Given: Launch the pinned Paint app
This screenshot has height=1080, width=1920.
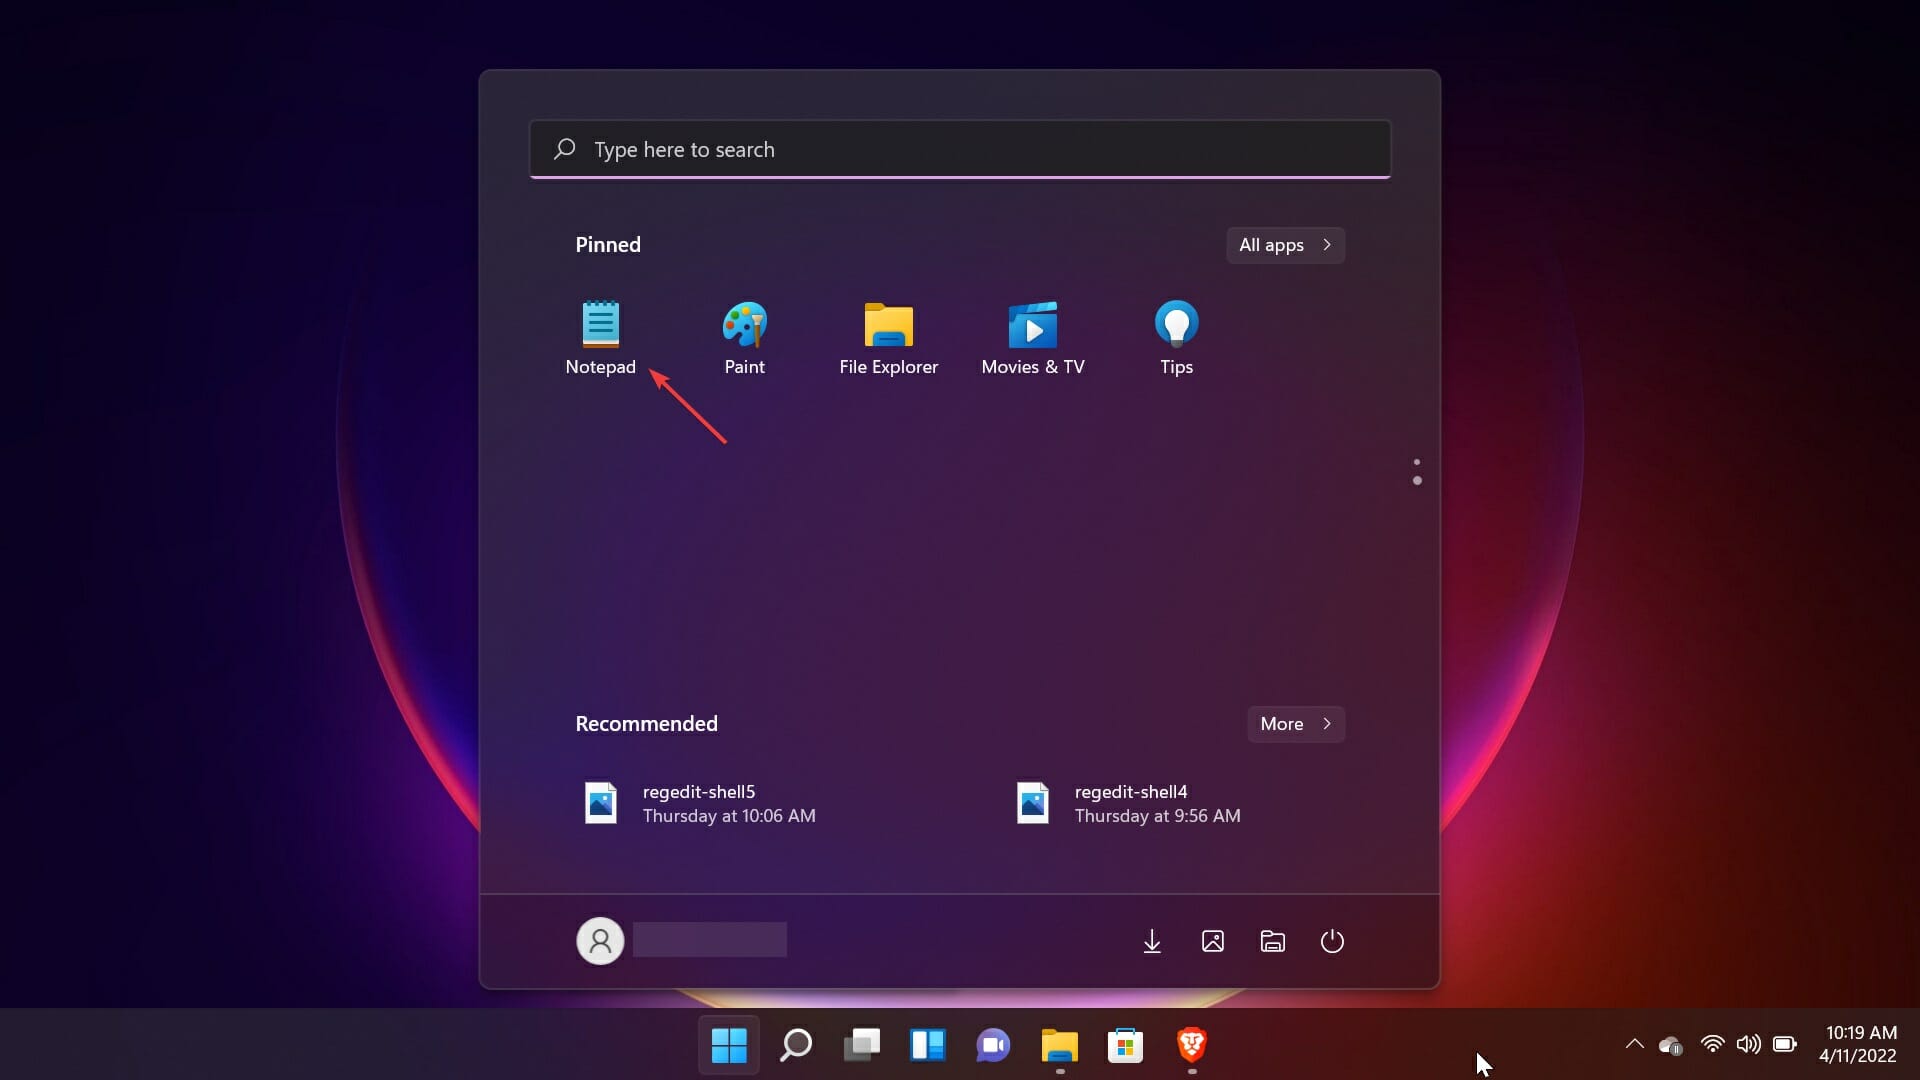Looking at the screenshot, I should tap(744, 338).
